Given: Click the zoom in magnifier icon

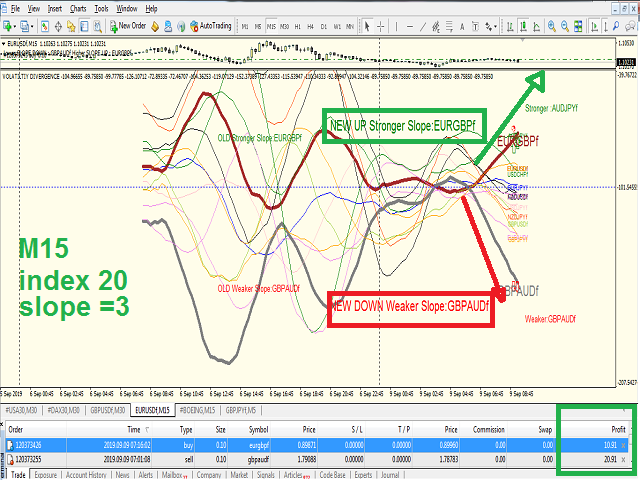Looking at the screenshot, I should [552, 27].
